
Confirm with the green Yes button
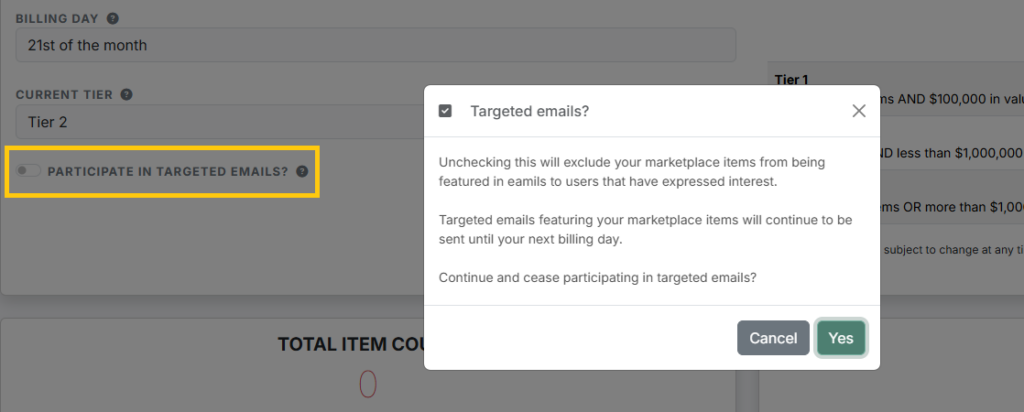pyautogui.click(x=841, y=338)
